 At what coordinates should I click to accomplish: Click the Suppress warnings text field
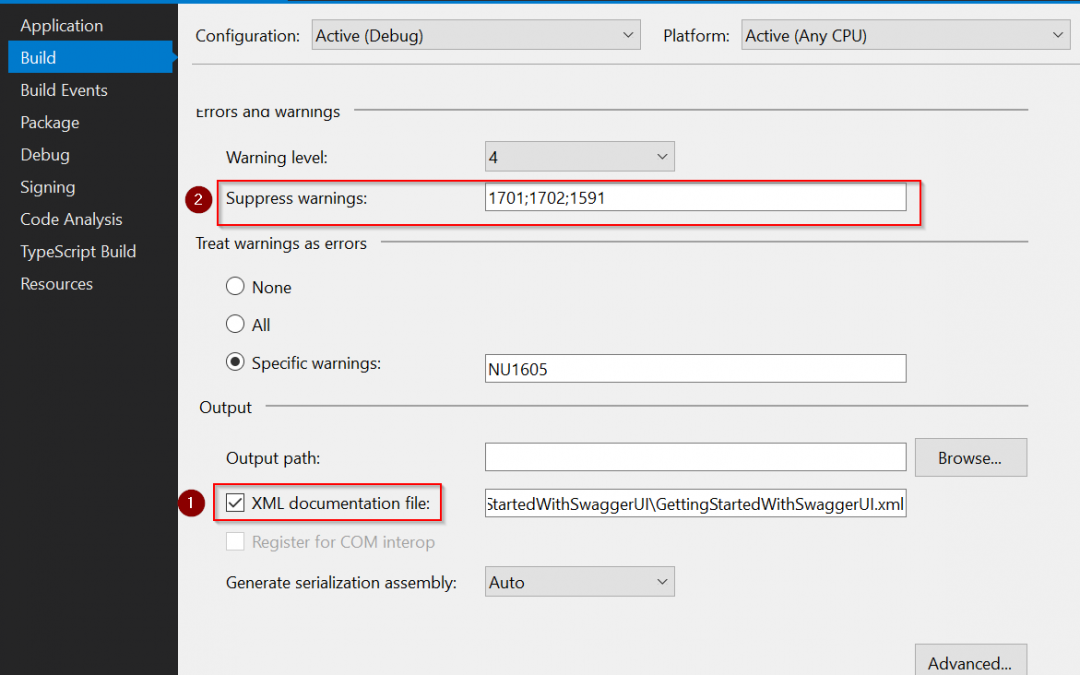[695, 198]
